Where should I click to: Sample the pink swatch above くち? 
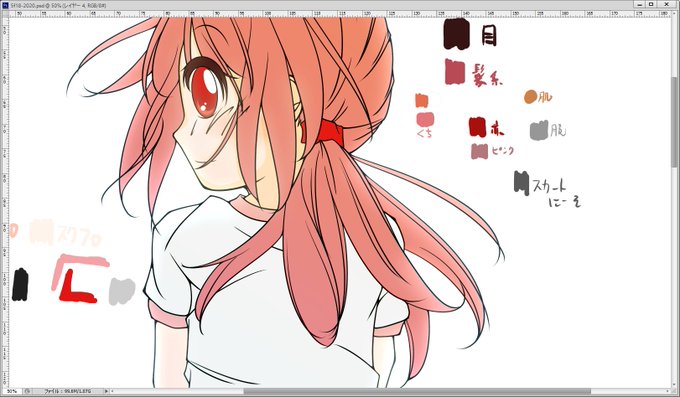(425, 119)
